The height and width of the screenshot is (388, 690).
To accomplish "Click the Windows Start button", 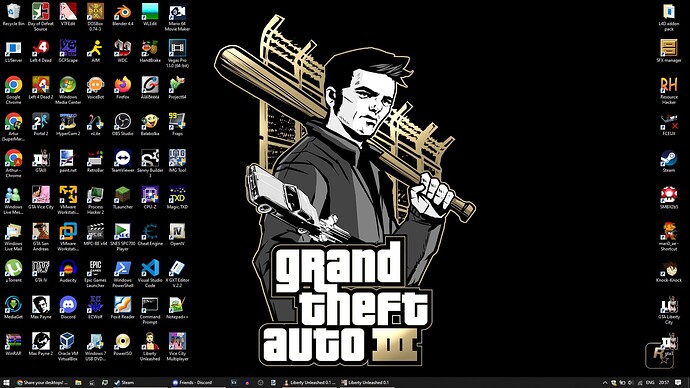I will [x=6, y=383].
